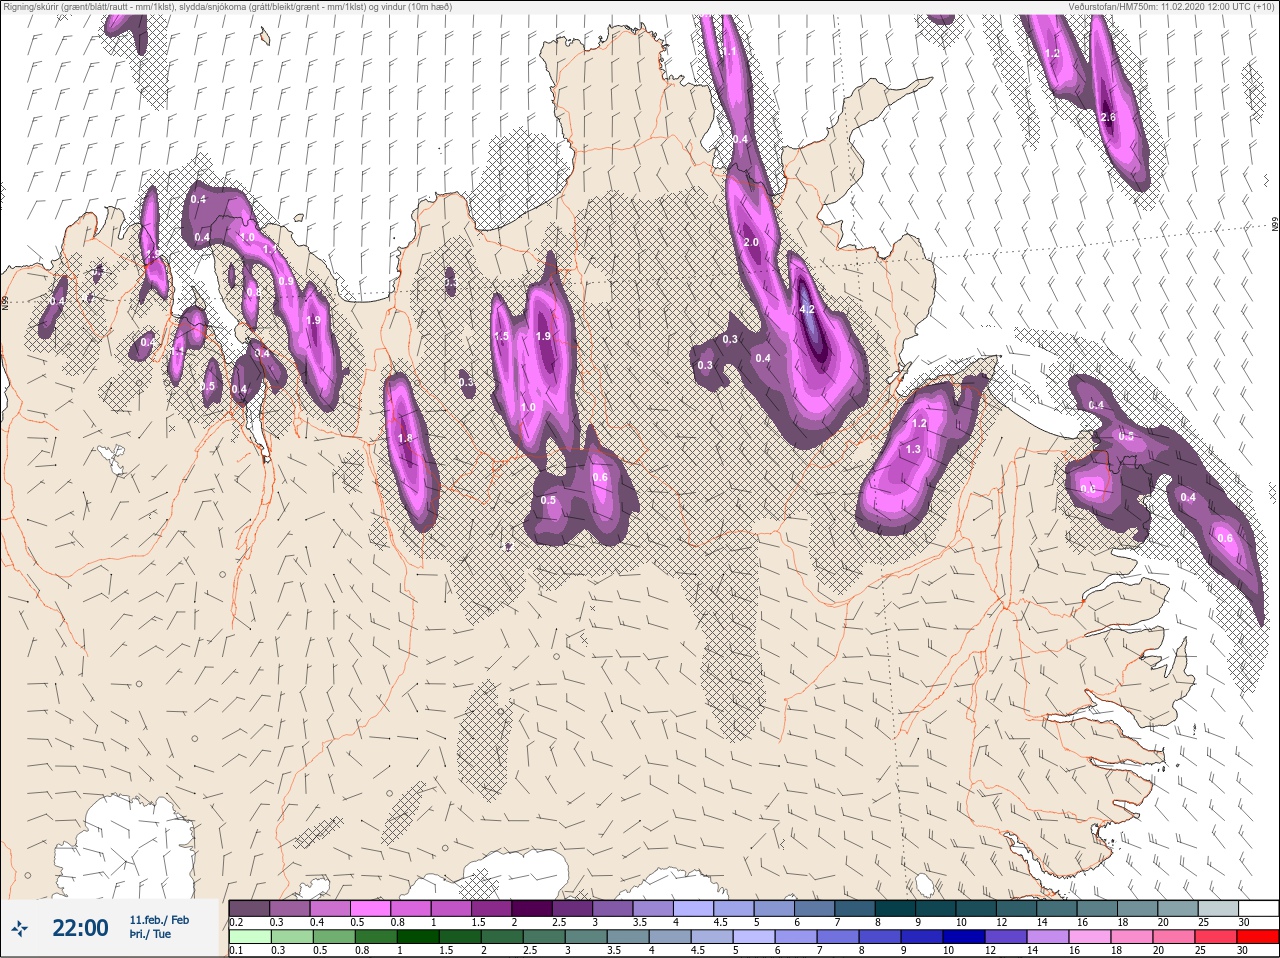Click the weather symbol icon beside 22:00
The height and width of the screenshot is (958, 1280).
(20, 929)
